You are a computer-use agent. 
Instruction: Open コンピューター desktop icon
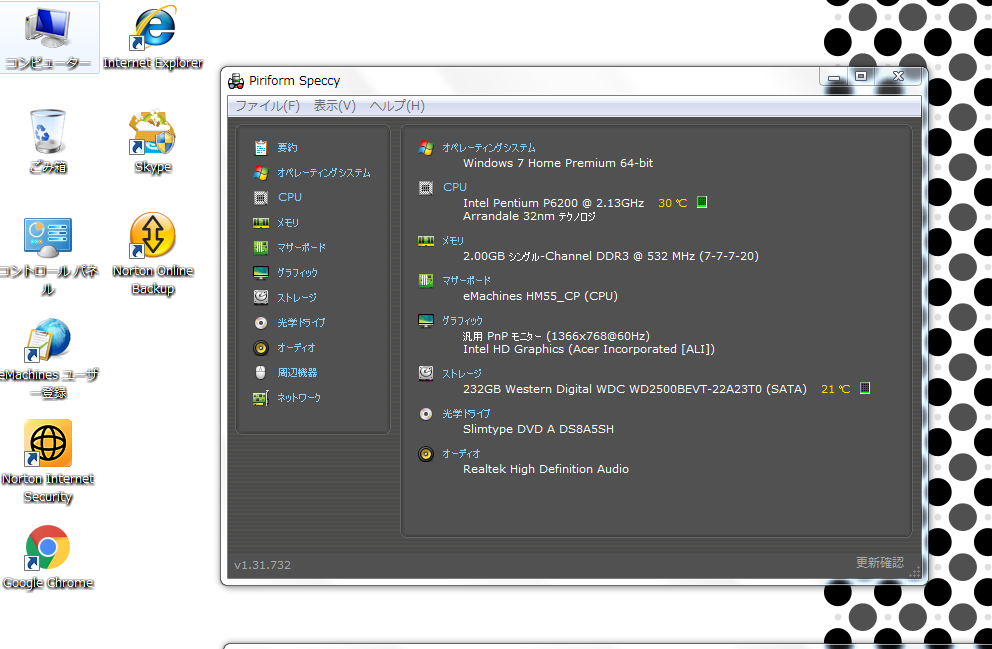(49, 37)
